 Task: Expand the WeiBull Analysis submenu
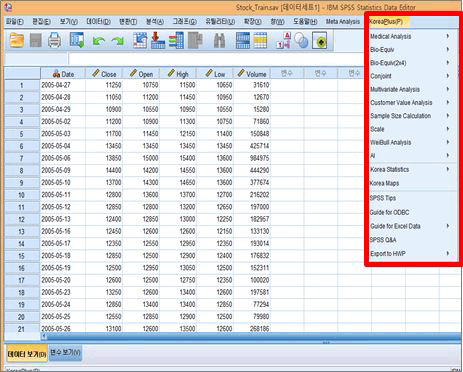[411, 142]
